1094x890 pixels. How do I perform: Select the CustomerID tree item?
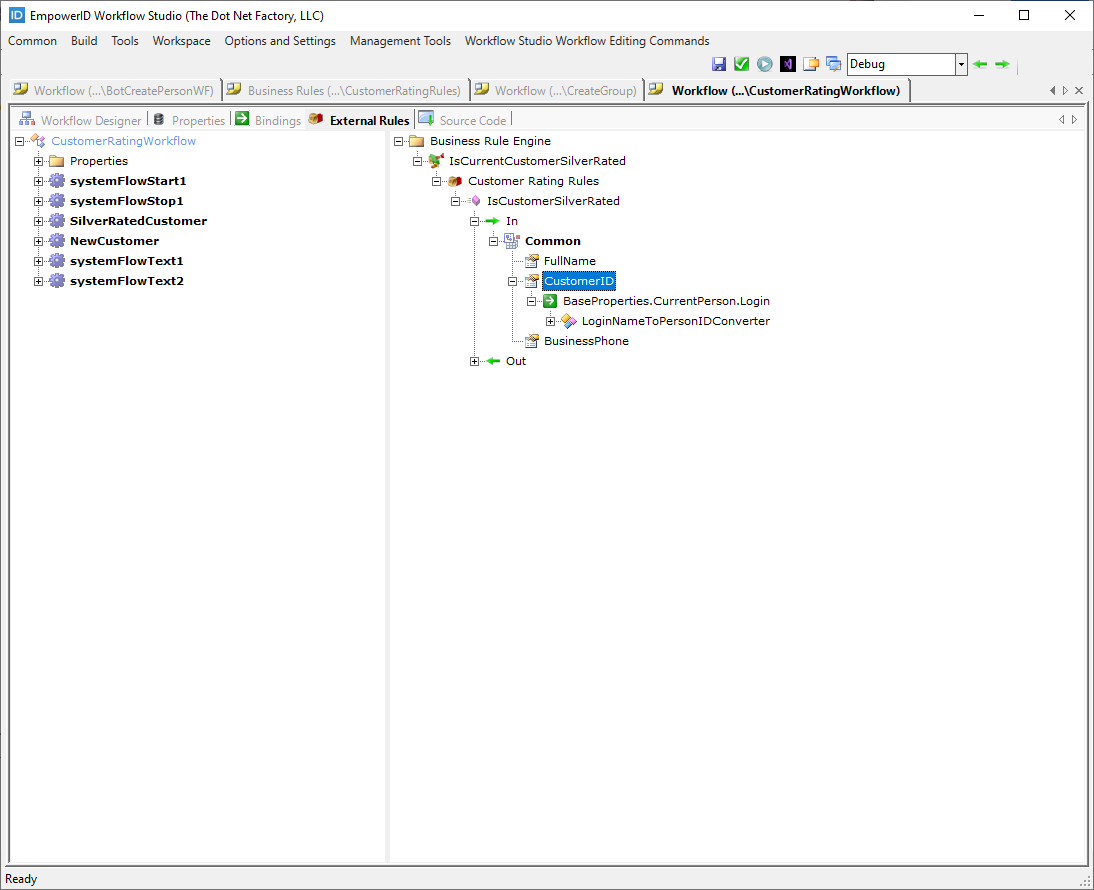tap(578, 281)
